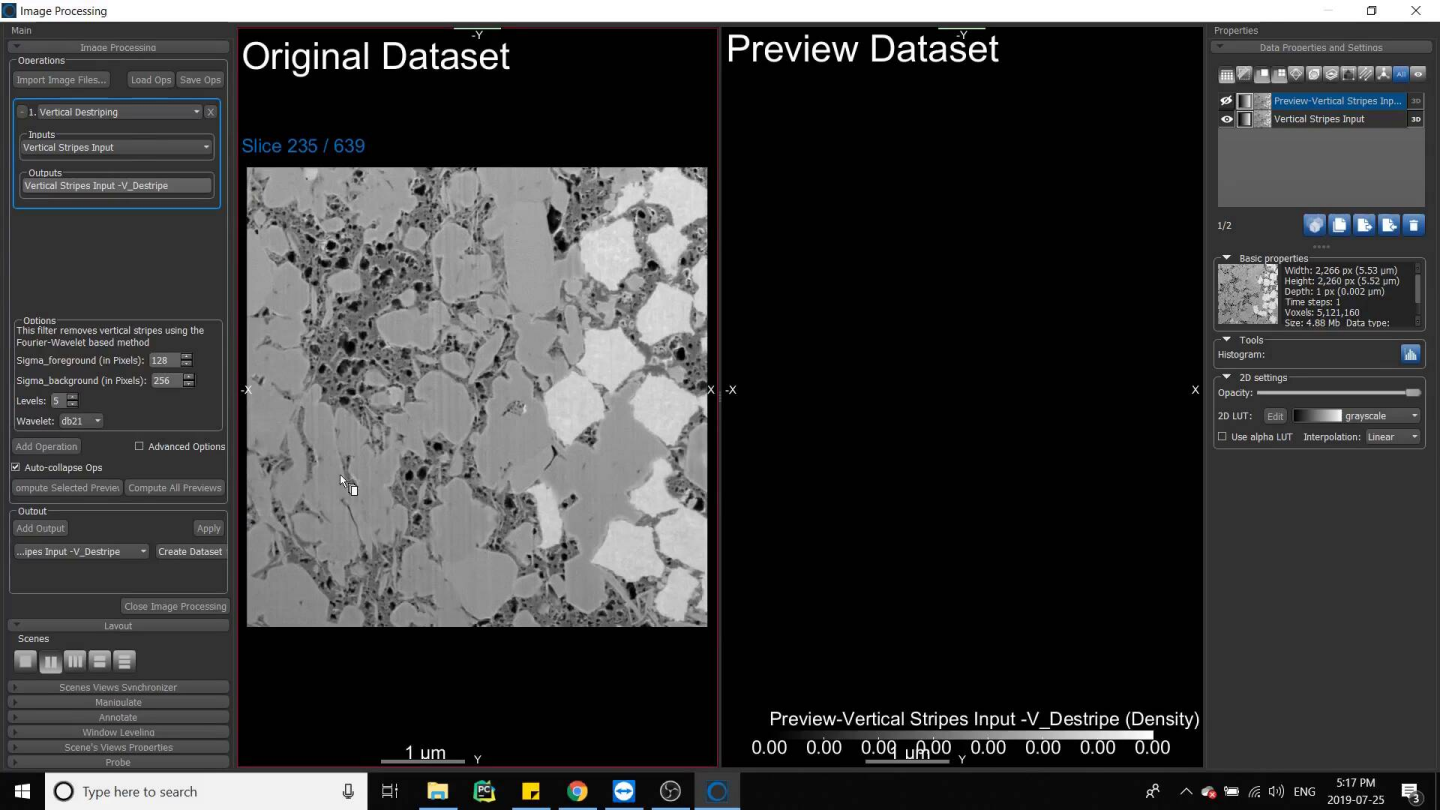Open the histogram tool icon

(x=1410, y=354)
